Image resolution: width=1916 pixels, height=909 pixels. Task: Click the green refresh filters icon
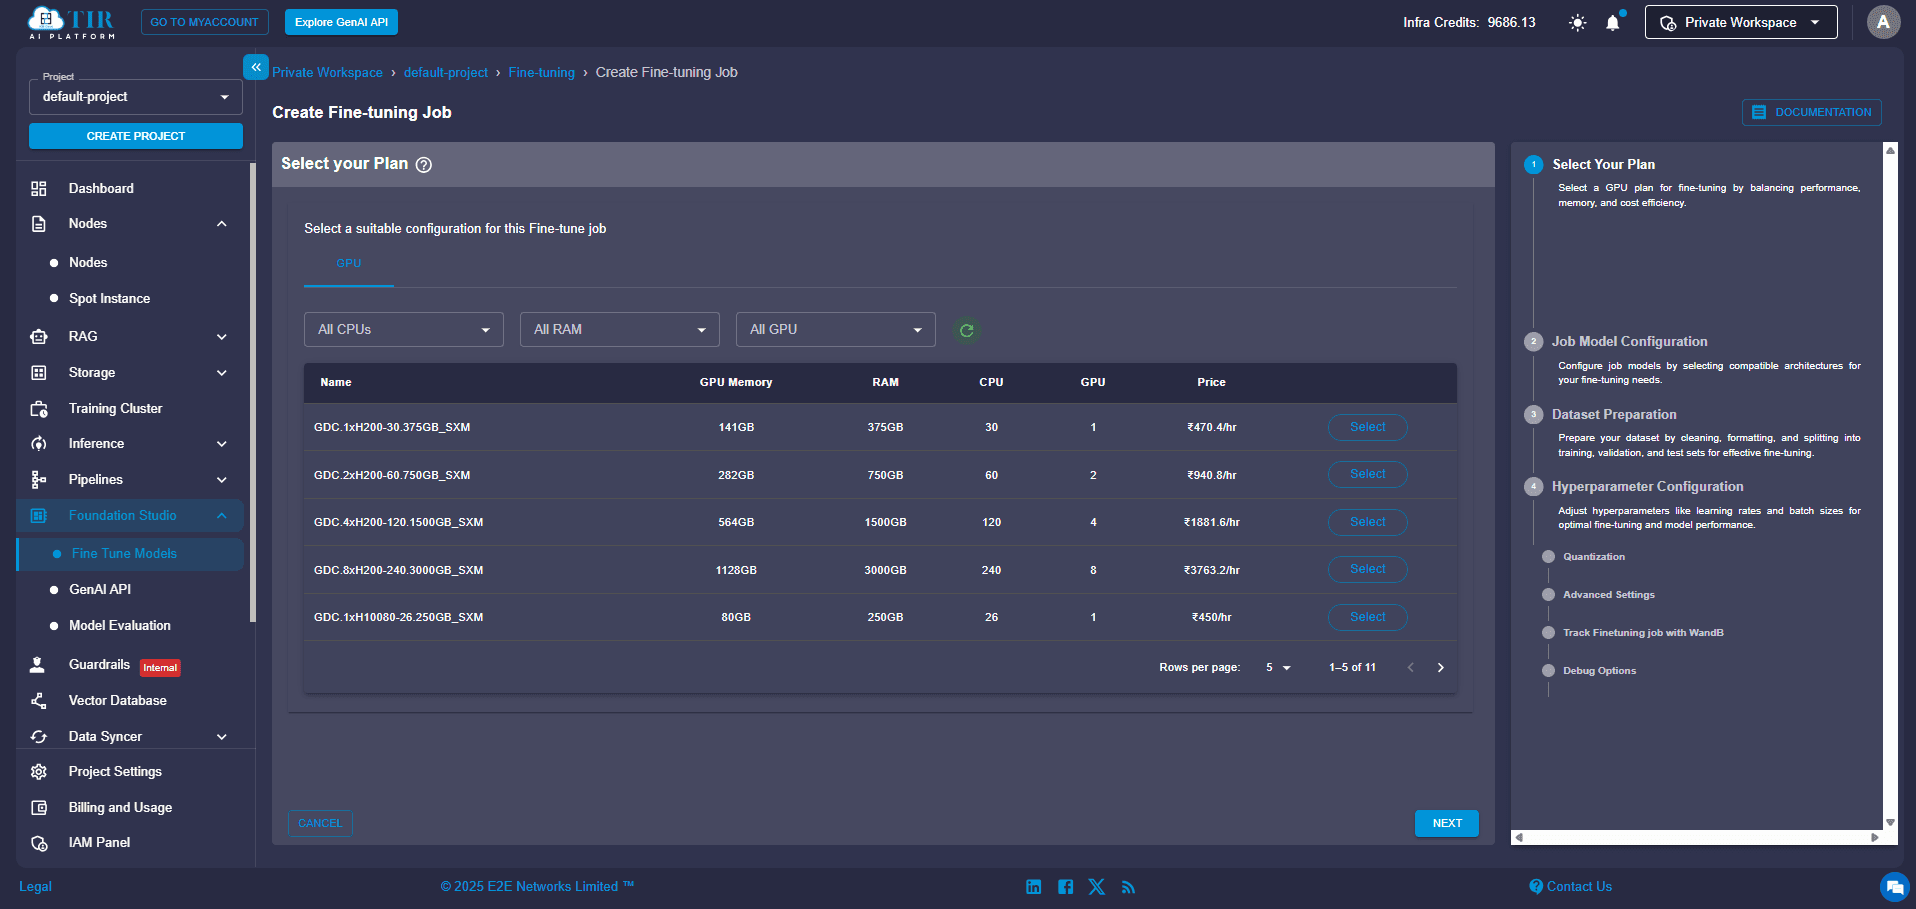pos(966,330)
